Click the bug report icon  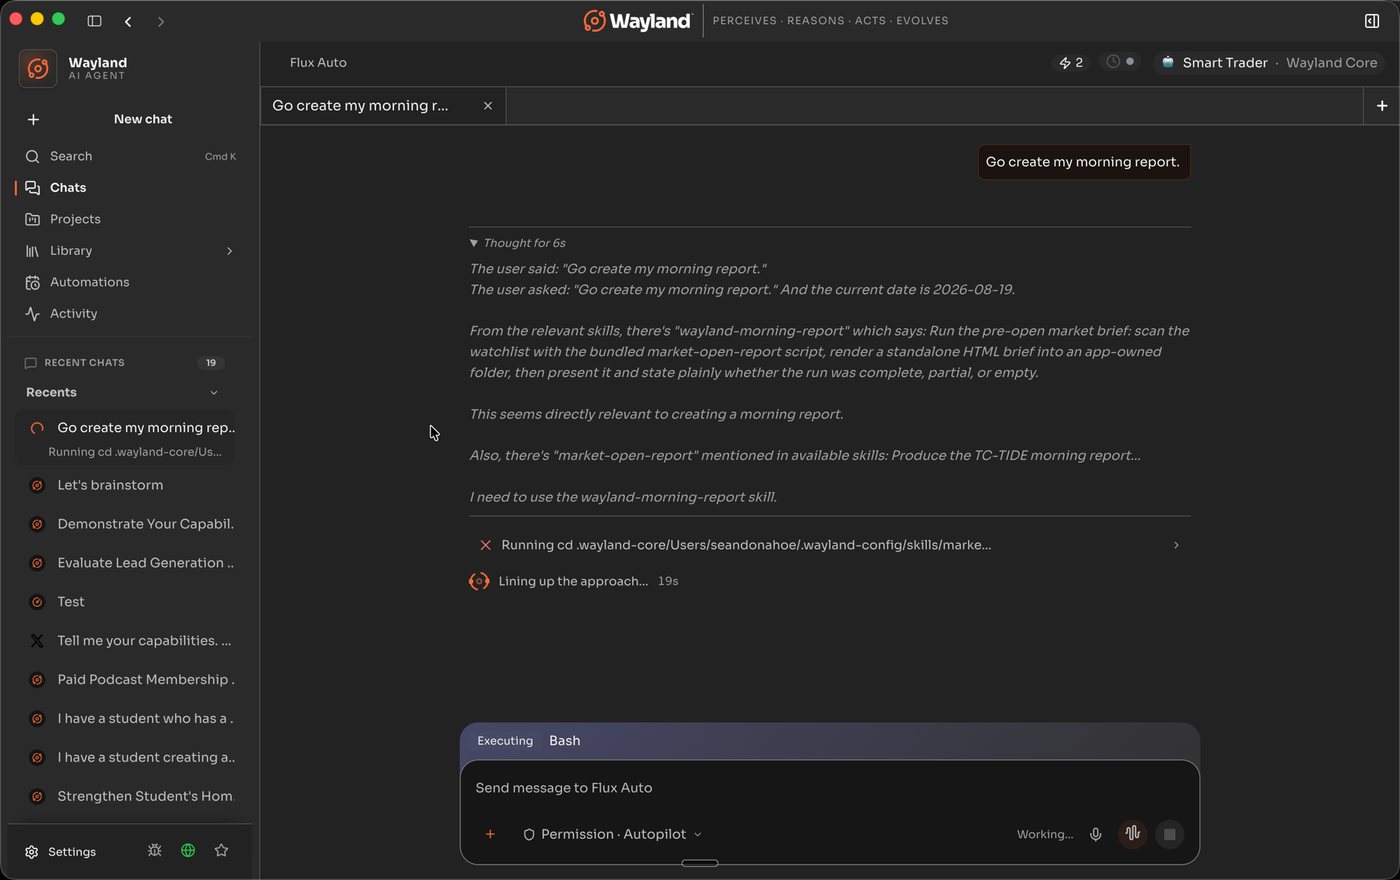[154, 851]
